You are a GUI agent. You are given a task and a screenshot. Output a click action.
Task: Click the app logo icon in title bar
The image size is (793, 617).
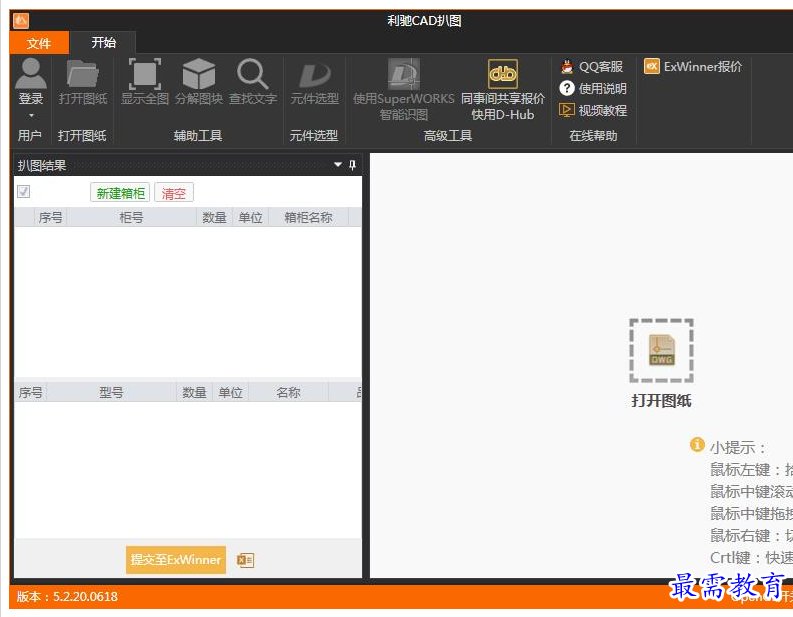tap(21, 21)
